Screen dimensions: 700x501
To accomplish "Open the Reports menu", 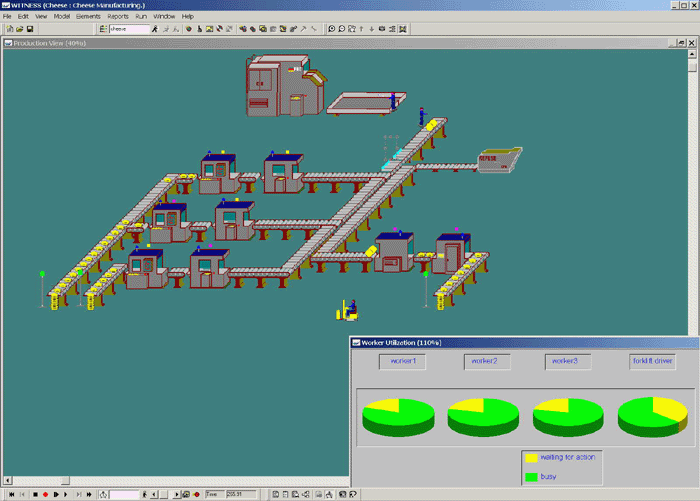I will [118, 17].
